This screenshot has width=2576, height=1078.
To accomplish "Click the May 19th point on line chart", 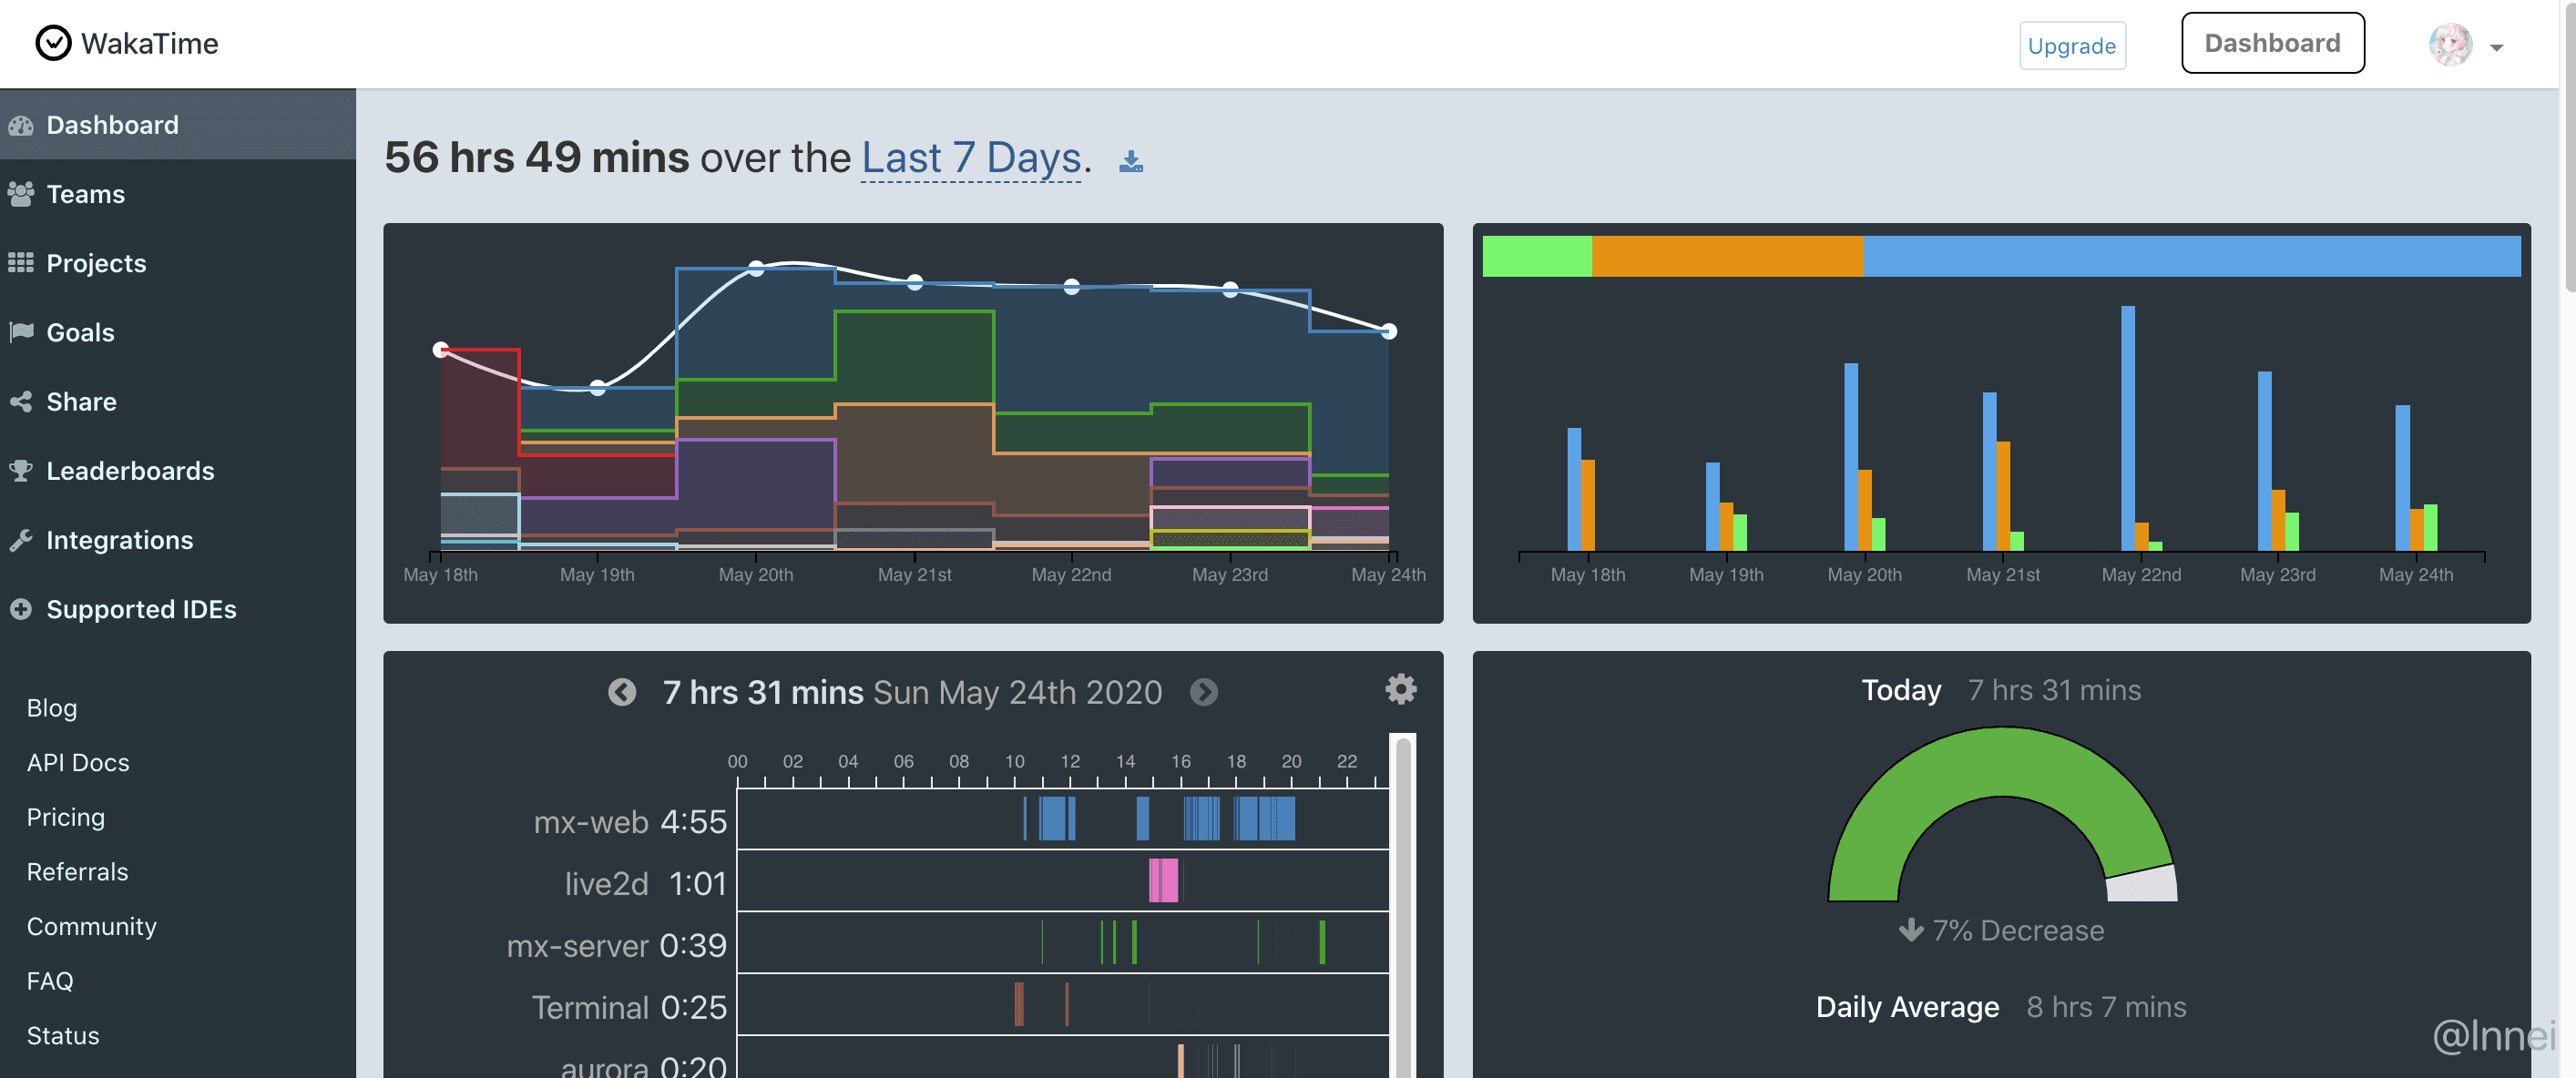I will [597, 388].
